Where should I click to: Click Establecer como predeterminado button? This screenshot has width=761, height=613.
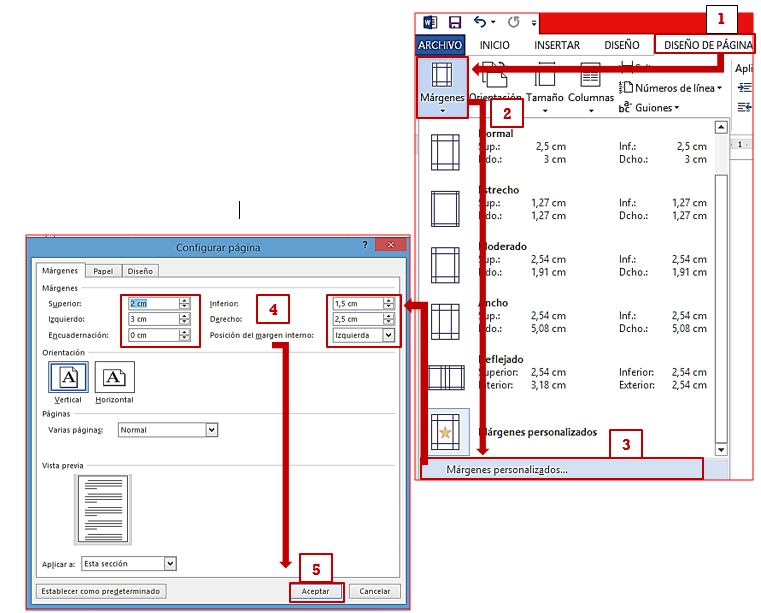tap(101, 591)
